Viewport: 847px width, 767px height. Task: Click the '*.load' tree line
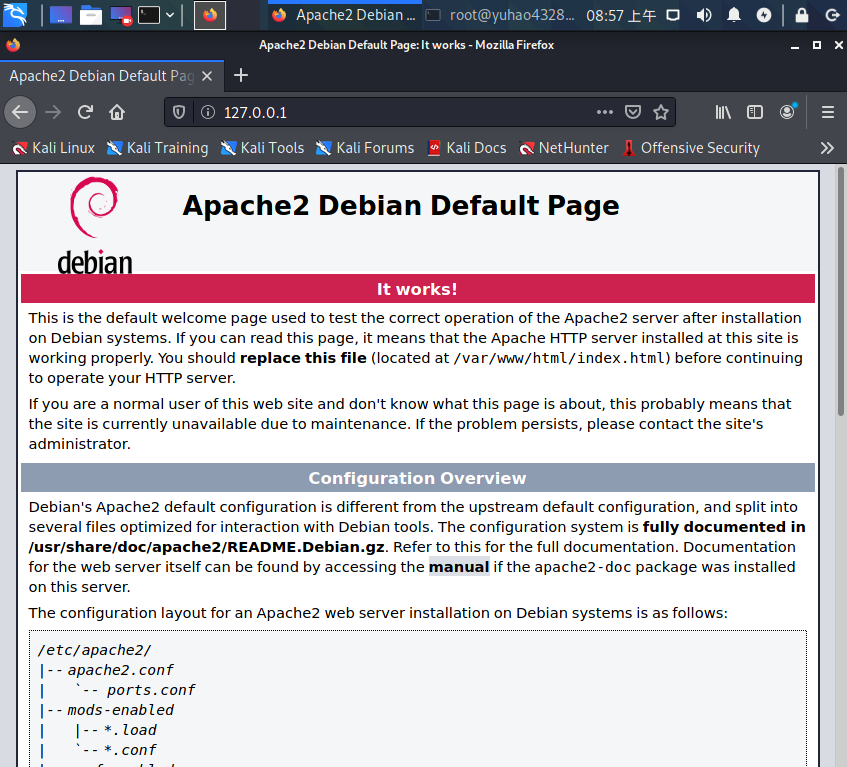(130, 730)
